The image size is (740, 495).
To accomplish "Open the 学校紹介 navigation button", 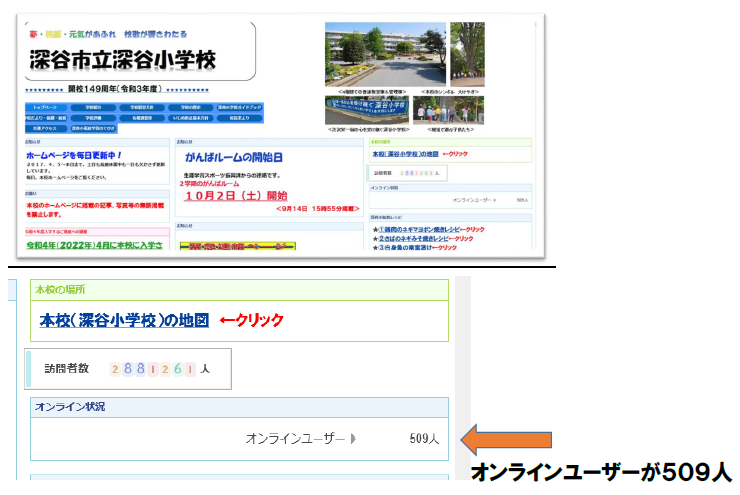I will pos(93,108).
